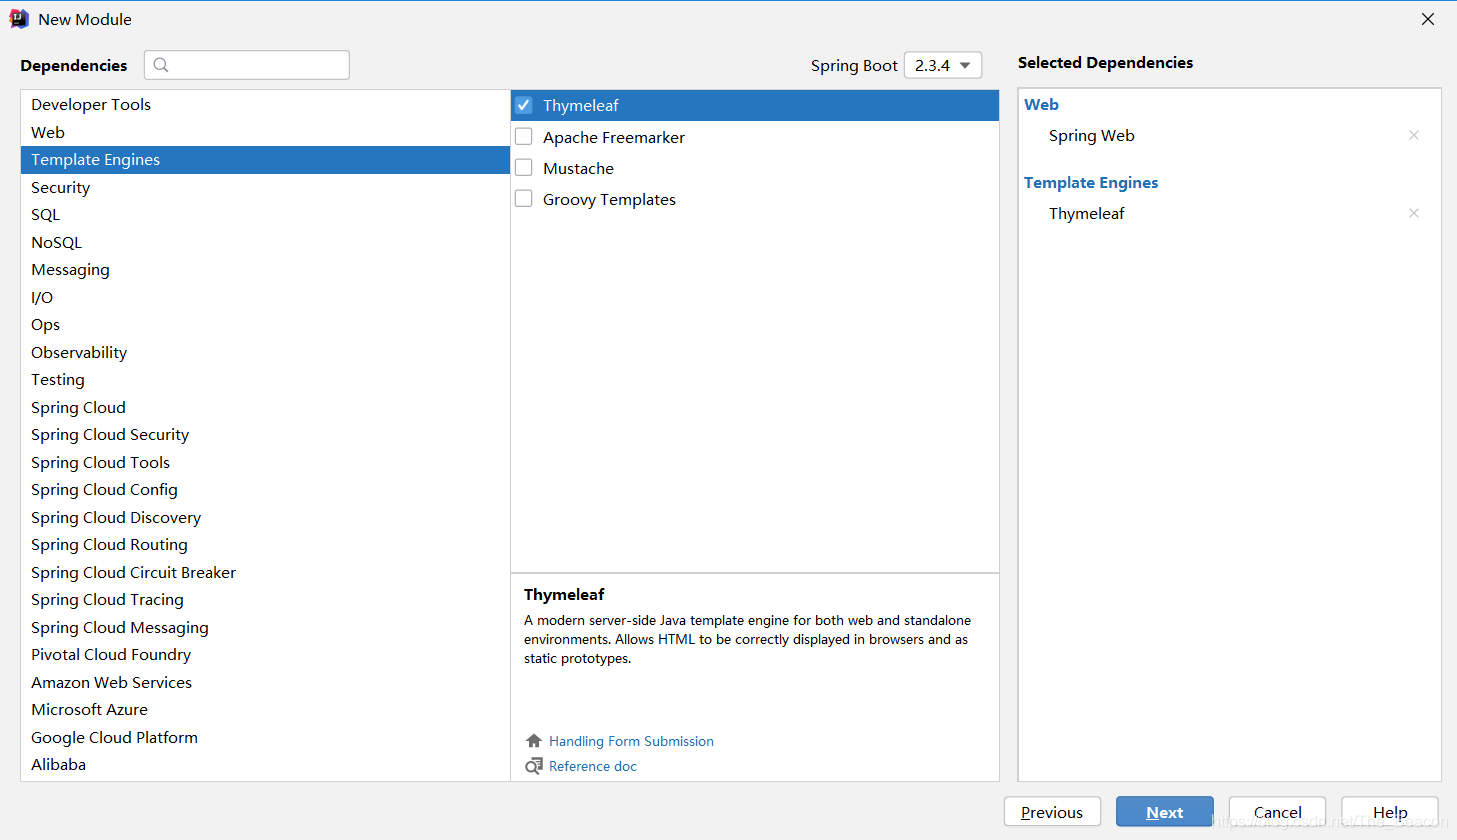The image size is (1457, 840).
Task: Click the search magnifier icon in Dependencies field
Action: click(161, 65)
